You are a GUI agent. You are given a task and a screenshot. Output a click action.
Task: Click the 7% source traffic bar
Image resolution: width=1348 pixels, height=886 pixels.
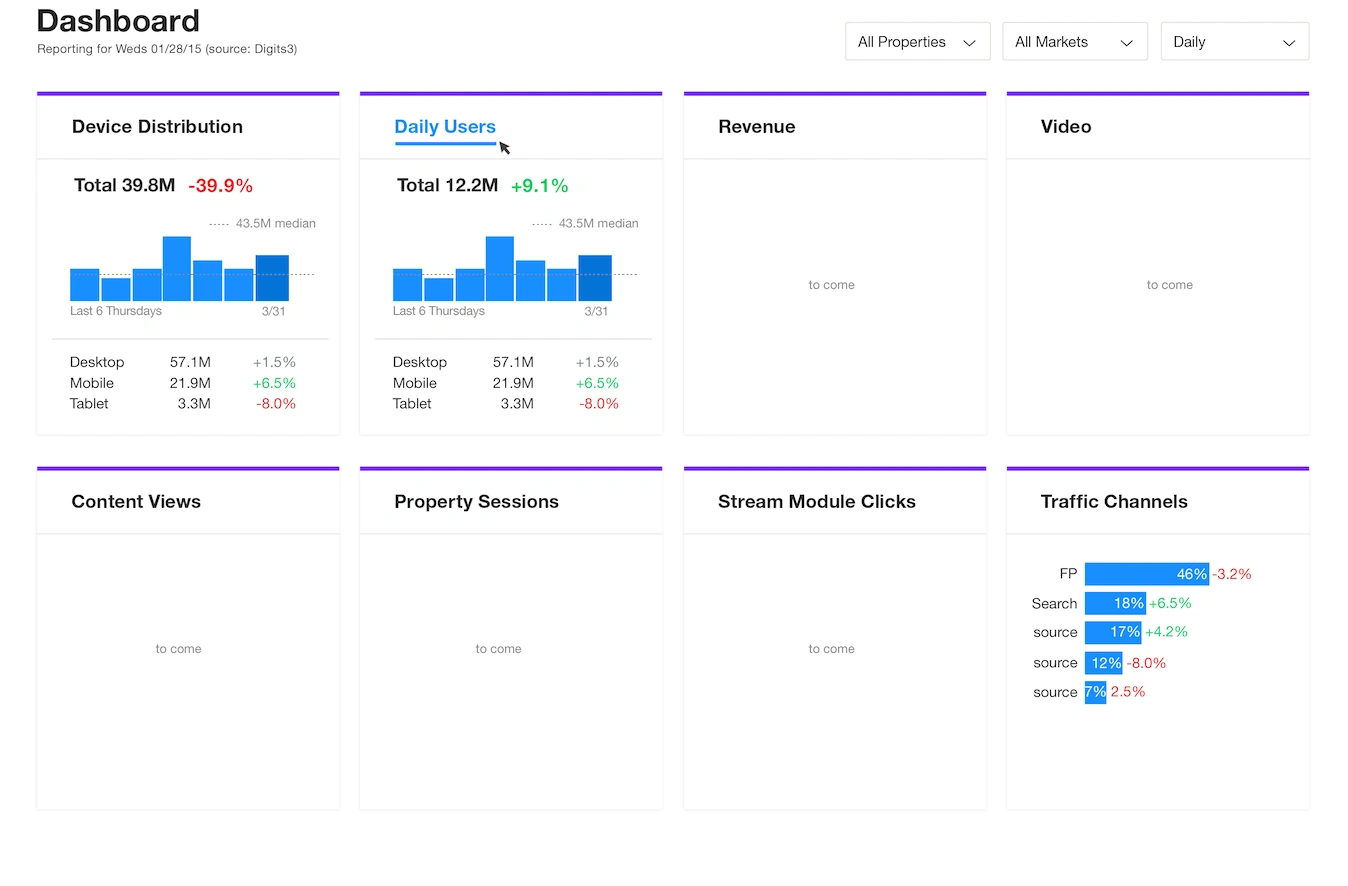(x=1095, y=692)
